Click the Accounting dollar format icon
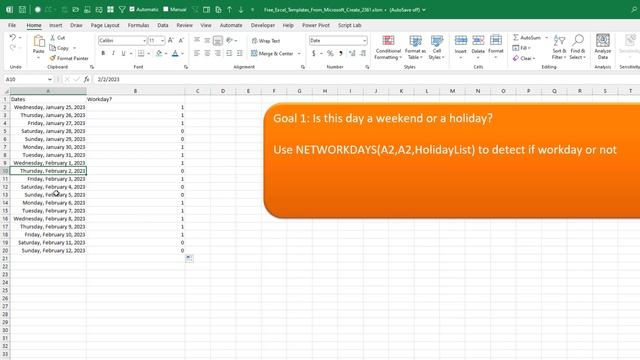The width and height of the screenshot is (640, 360). pos(313,53)
